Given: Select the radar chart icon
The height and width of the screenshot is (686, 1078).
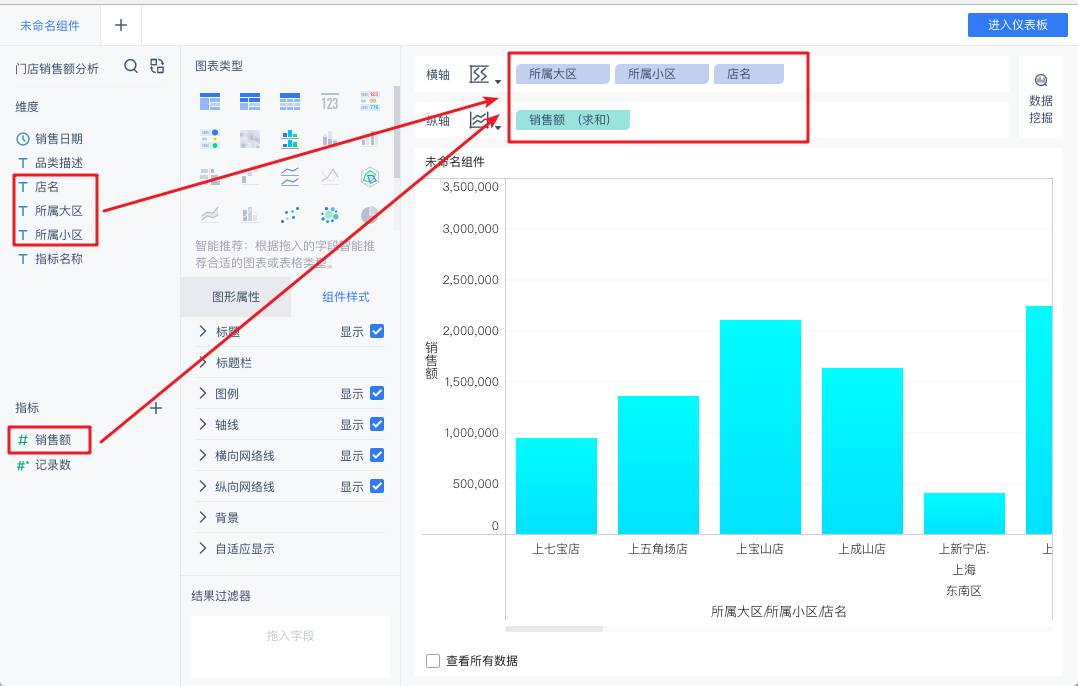Looking at the screenshot, I should [370, 177].
